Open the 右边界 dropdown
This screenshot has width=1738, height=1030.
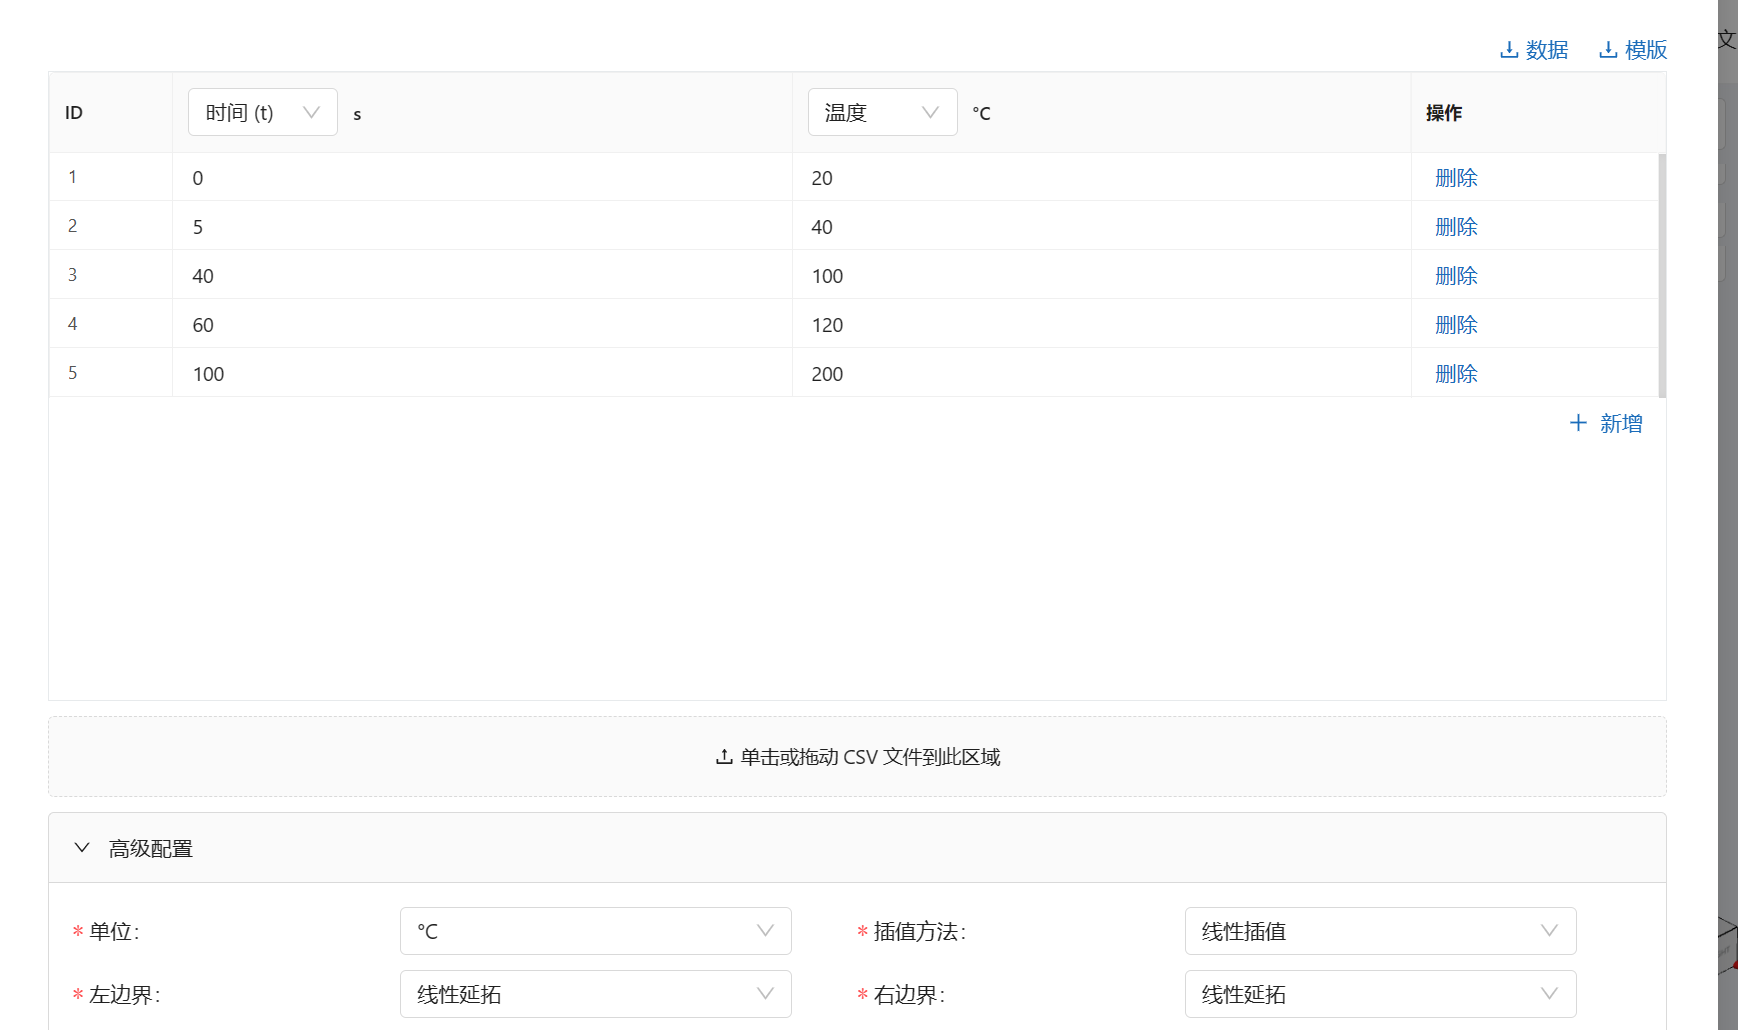click(1381, 994)
